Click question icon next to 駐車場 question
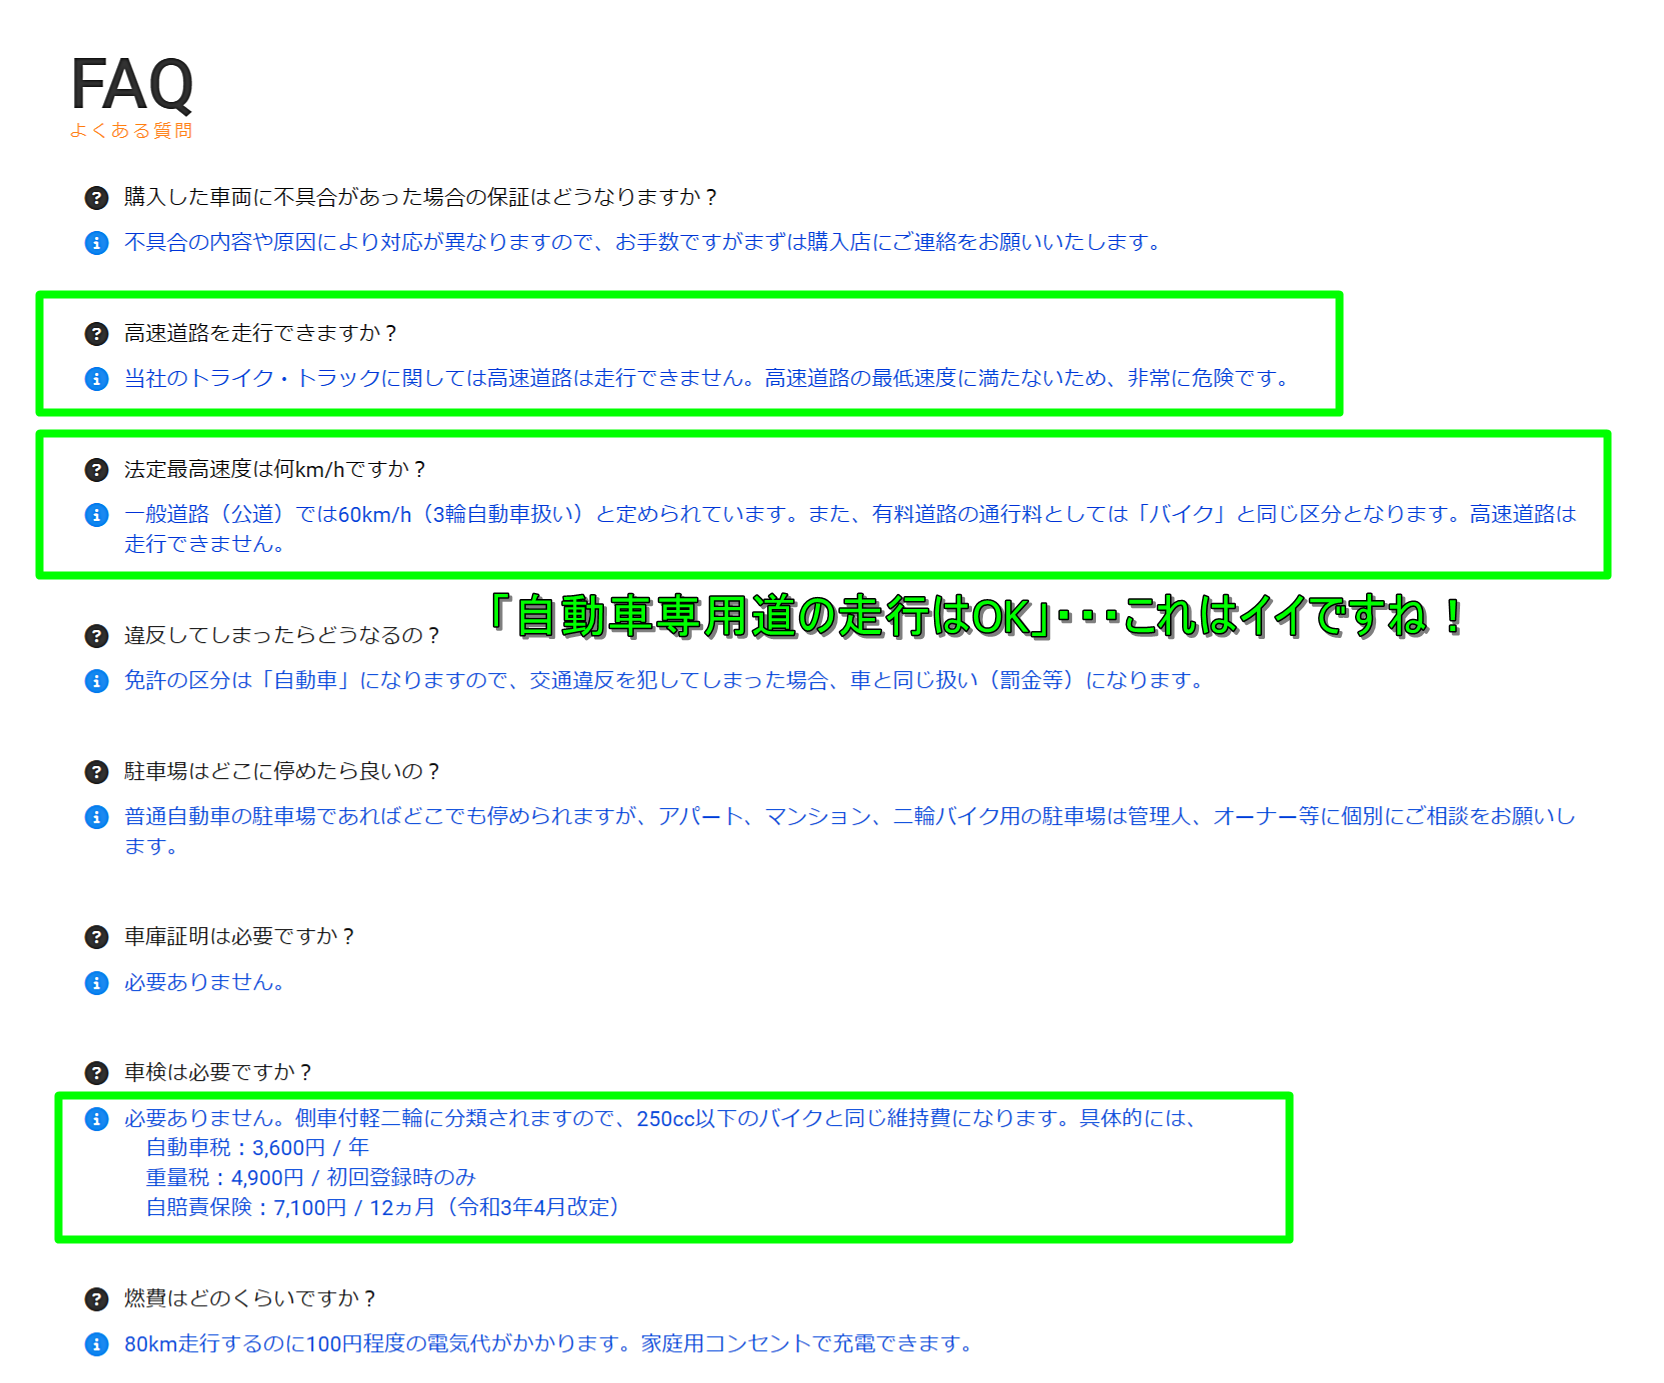This screenshot has width=1664, height=1383. click(96, 771)
